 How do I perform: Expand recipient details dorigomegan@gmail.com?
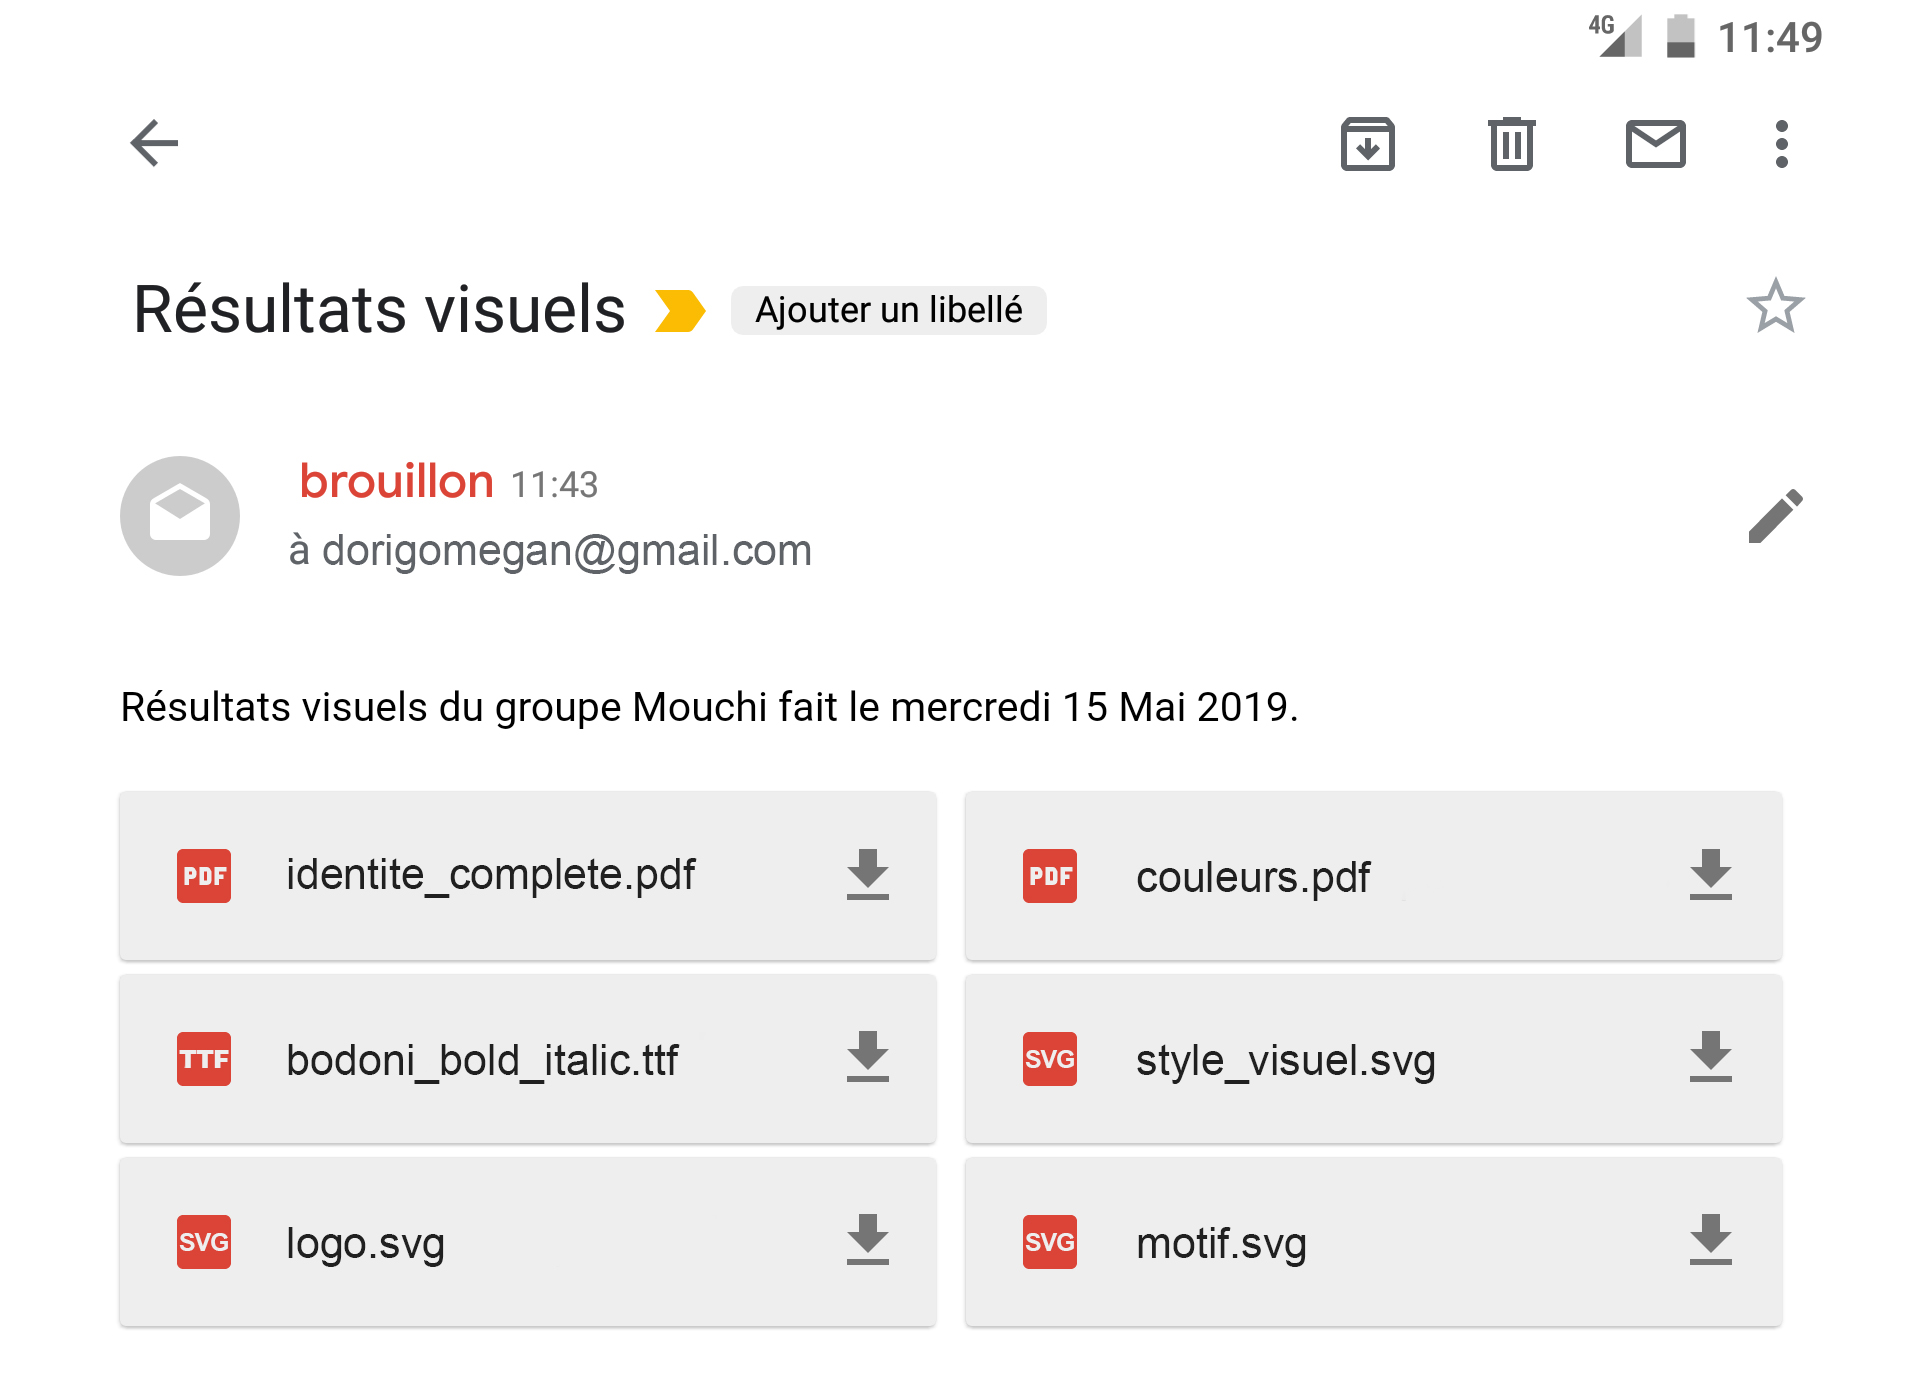[550, 551]
